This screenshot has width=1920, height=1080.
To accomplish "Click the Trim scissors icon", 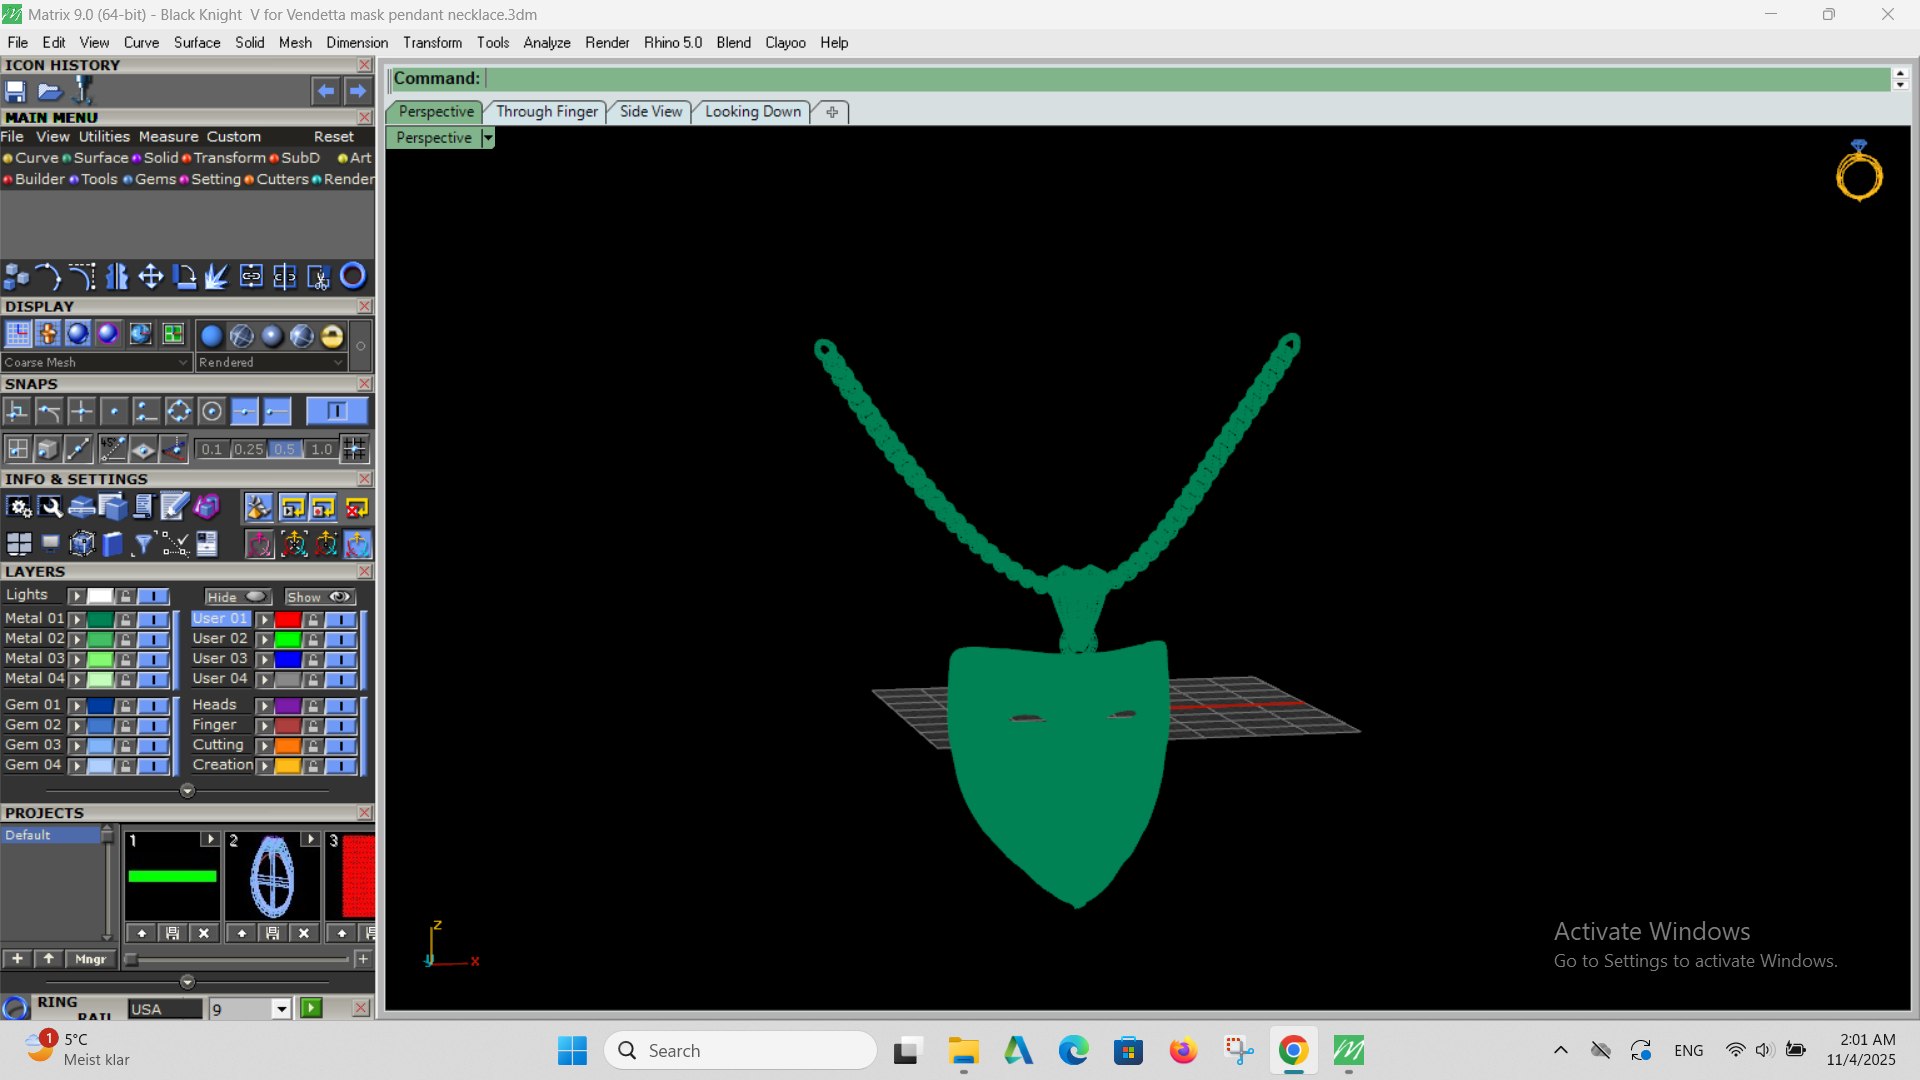I will click(318, 276).
